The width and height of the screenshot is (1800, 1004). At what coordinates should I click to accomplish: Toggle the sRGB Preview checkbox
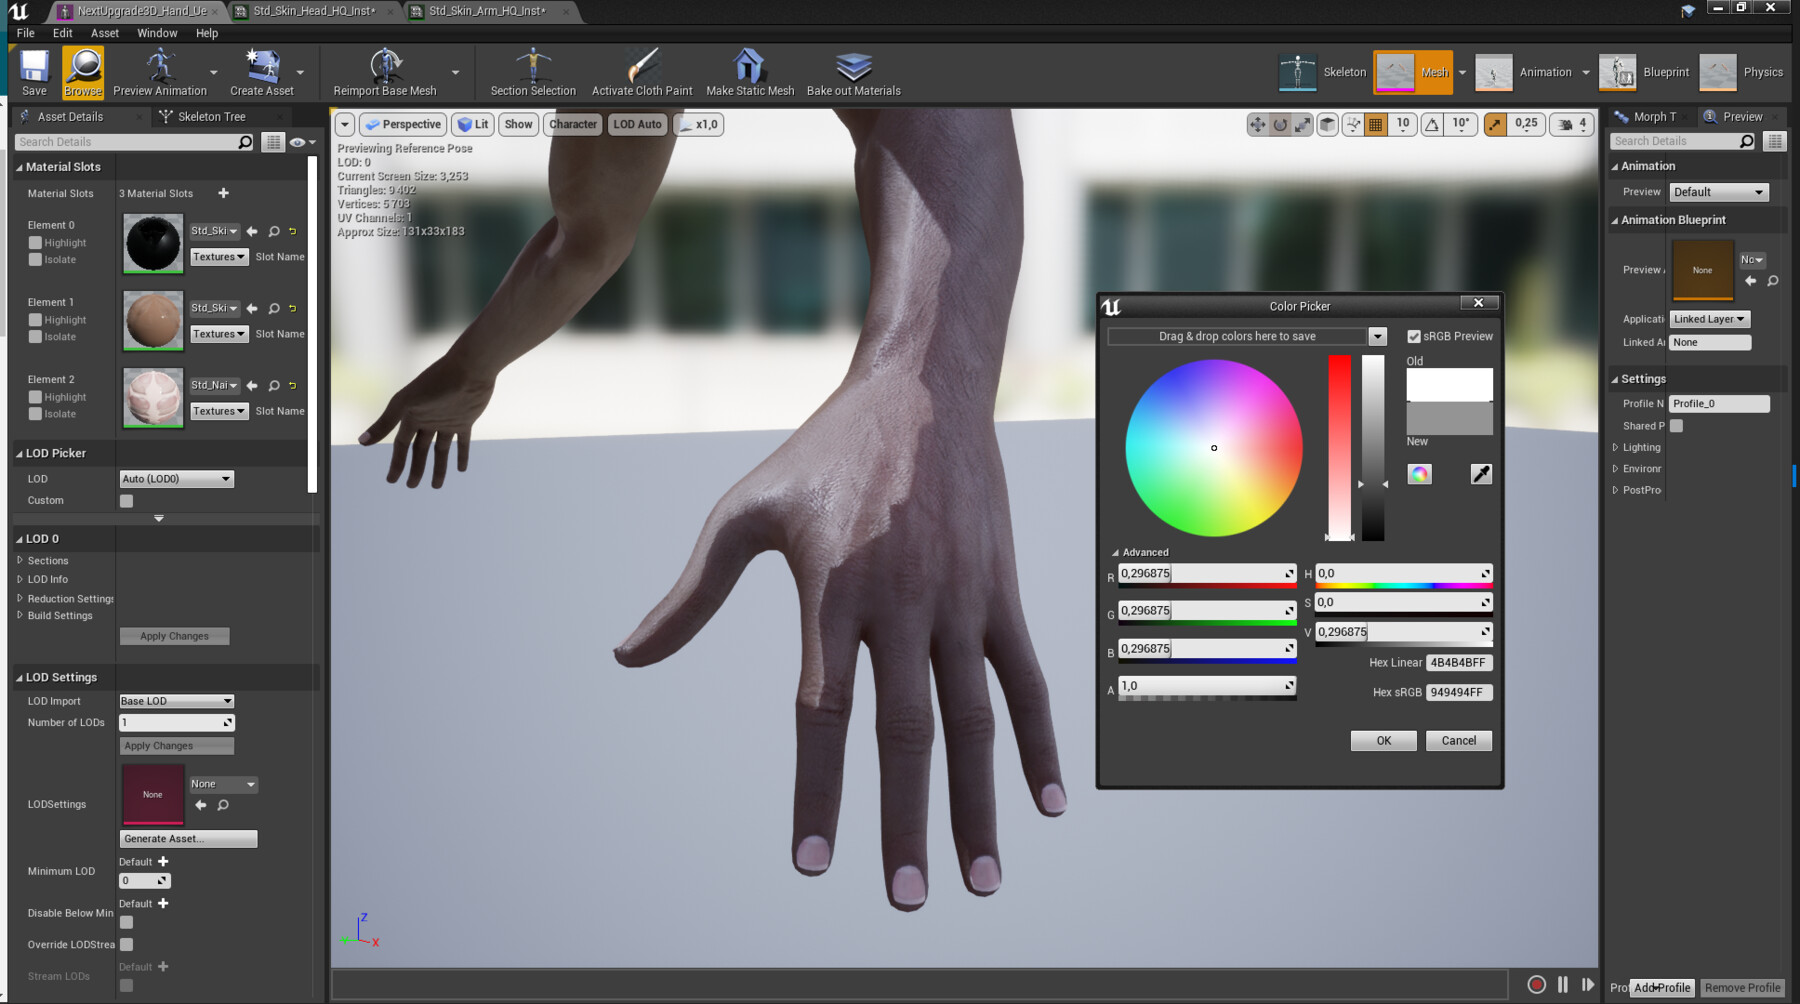1415,336
